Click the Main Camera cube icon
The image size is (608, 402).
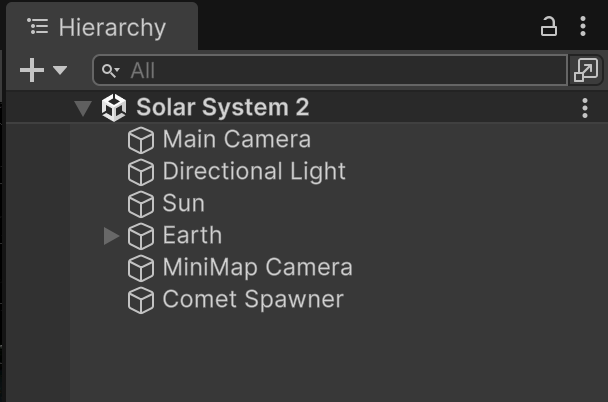(x=141, y=140)
